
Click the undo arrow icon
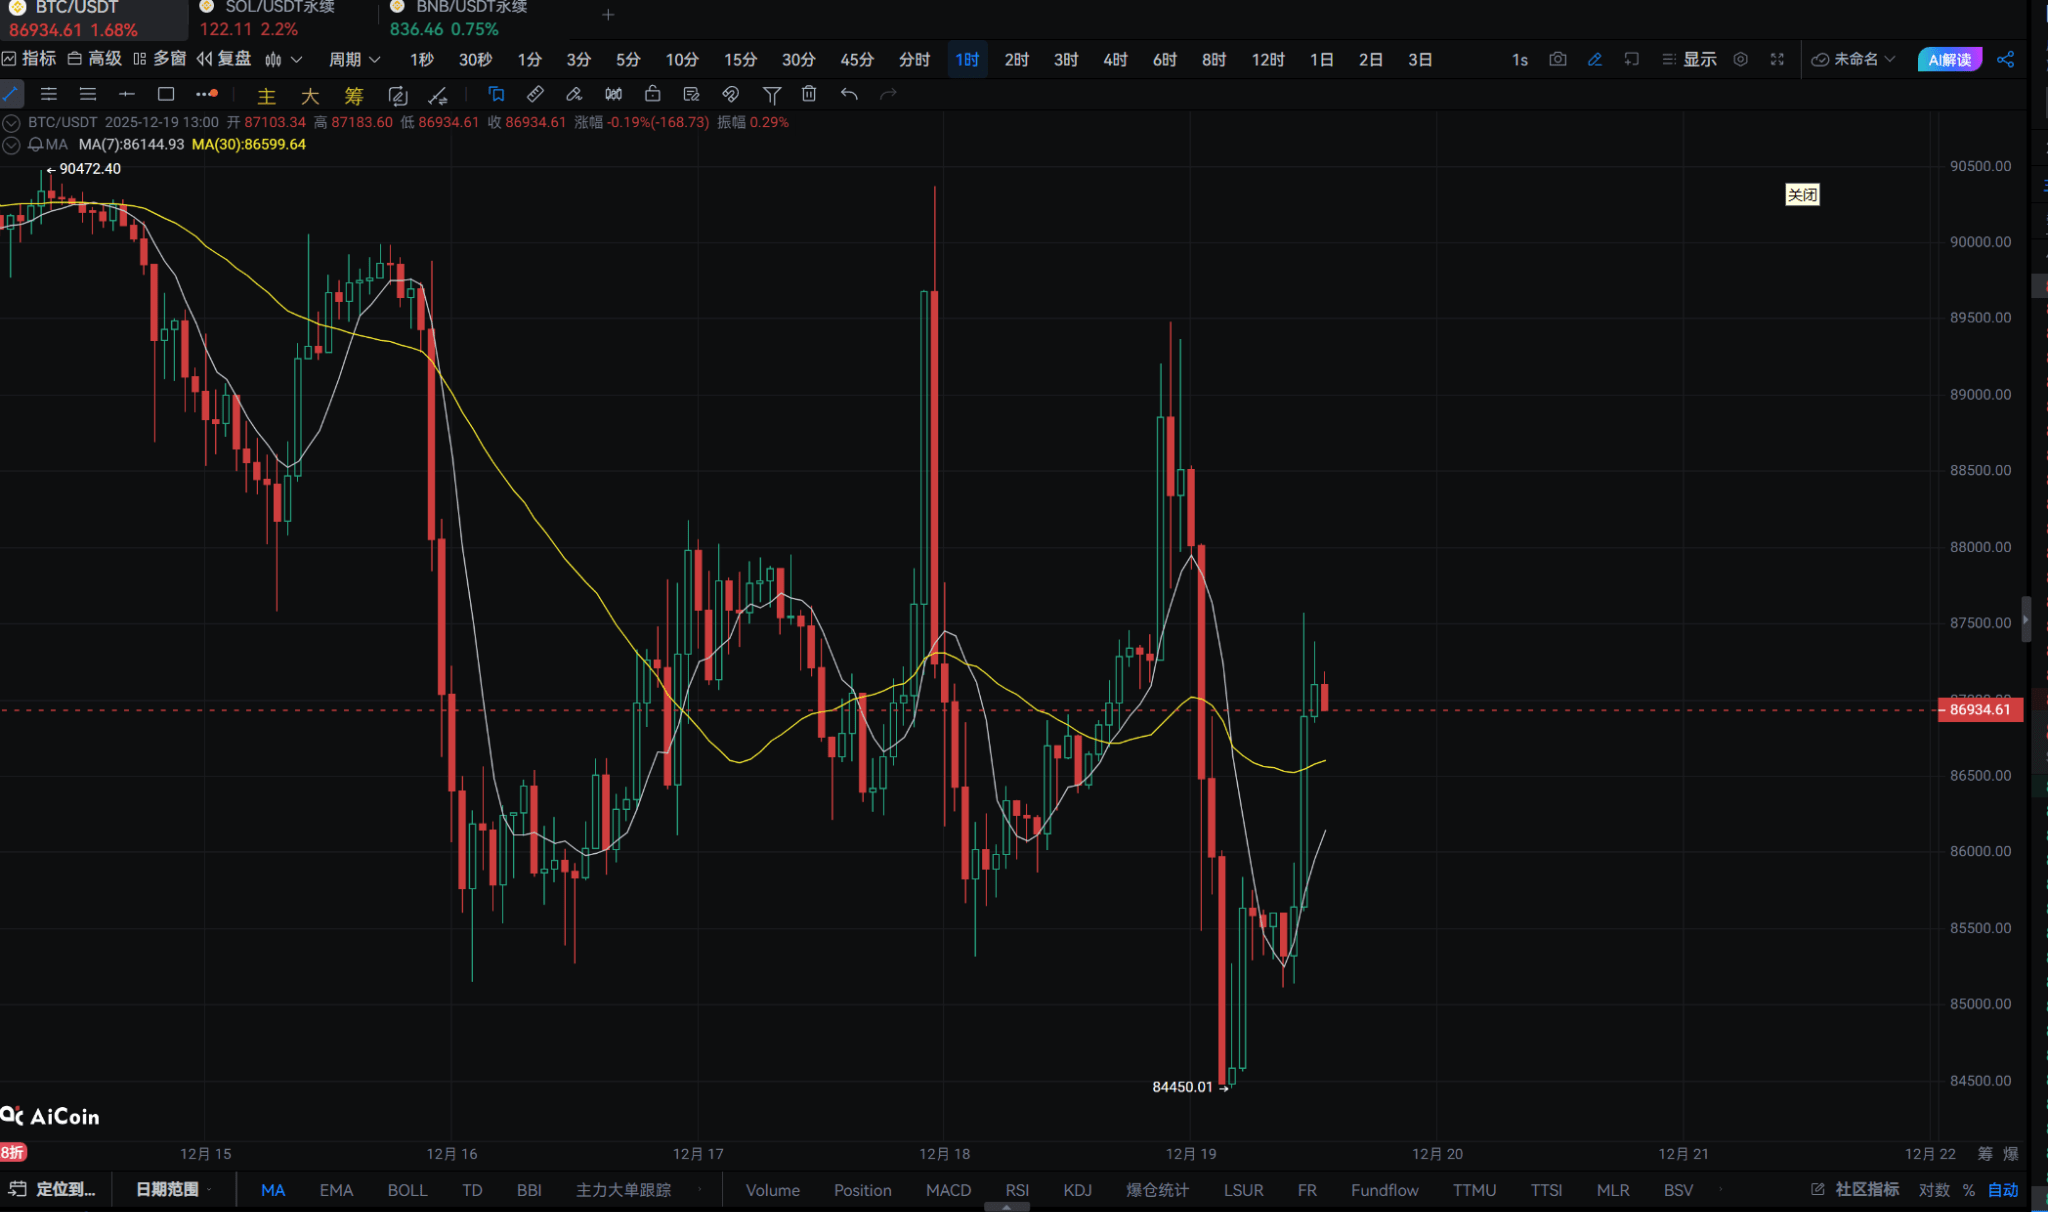pos(849,94)
